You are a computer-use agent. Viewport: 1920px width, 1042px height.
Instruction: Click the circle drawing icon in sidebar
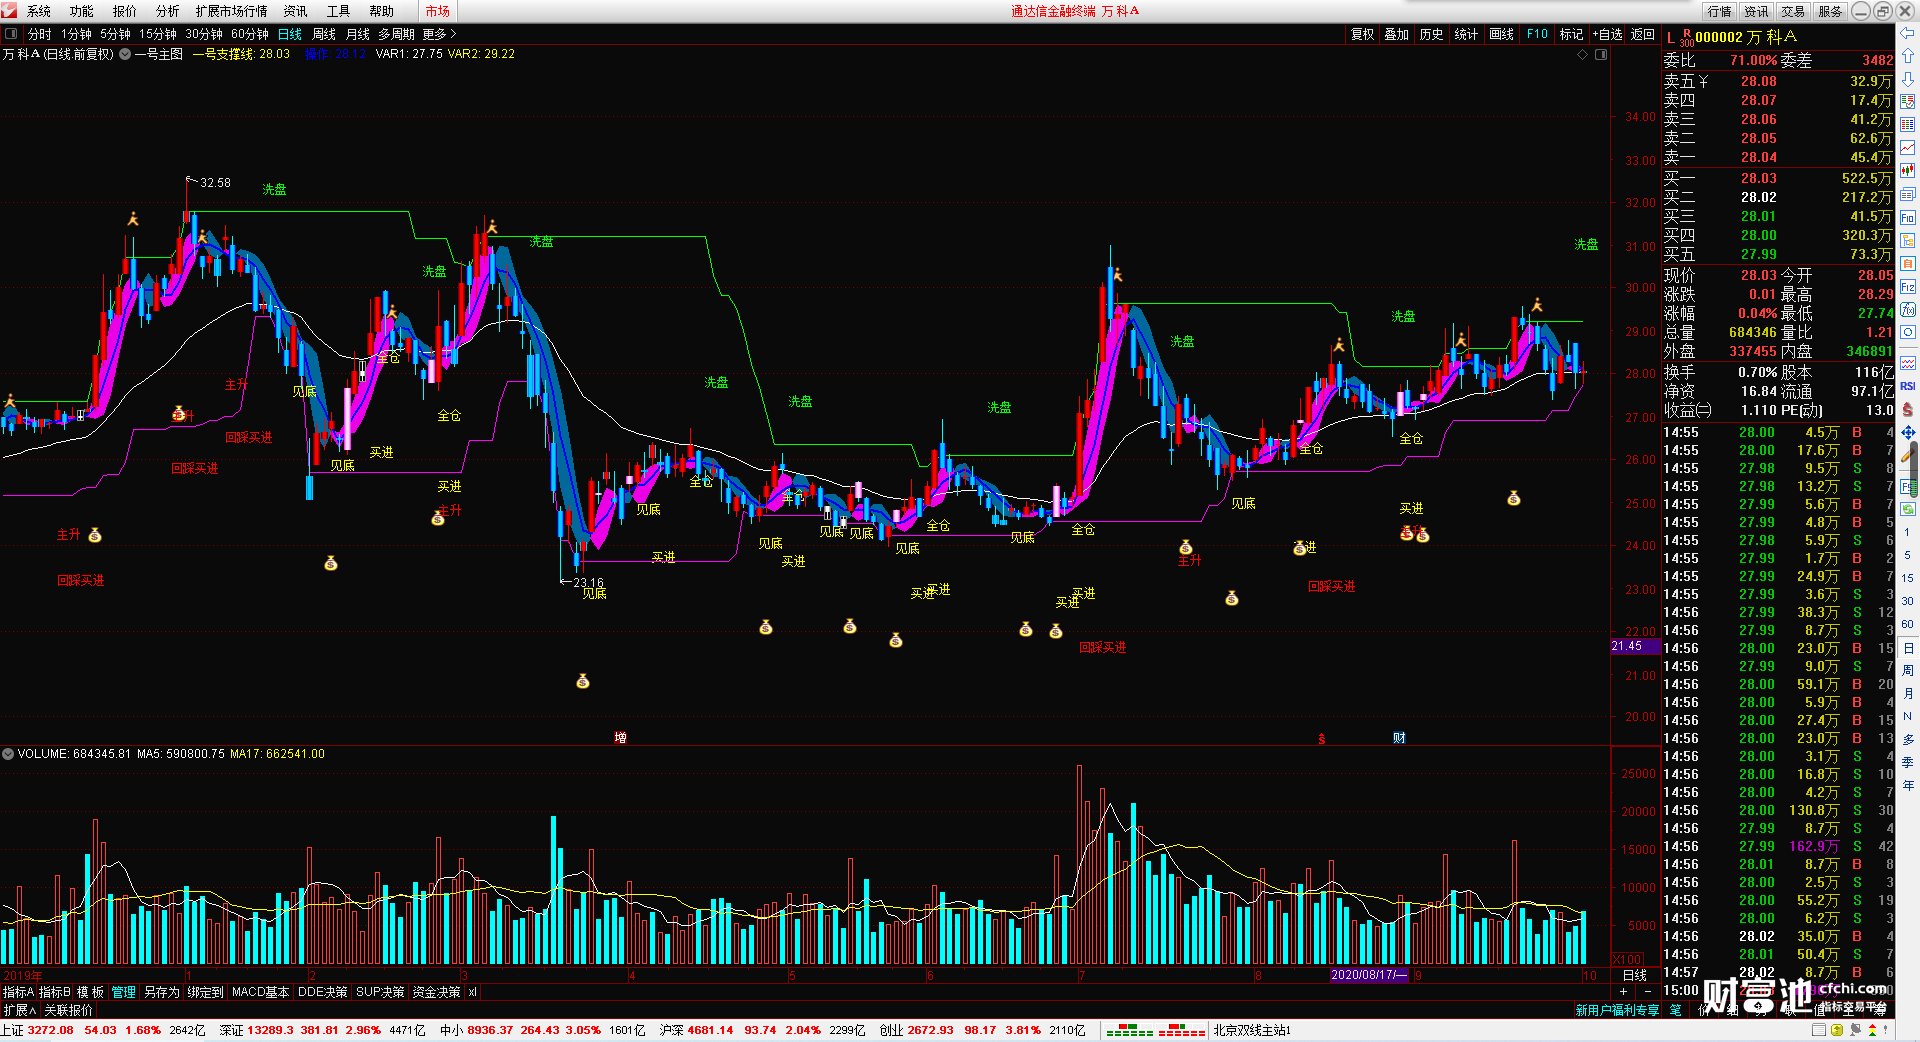tap(1908, 333)
